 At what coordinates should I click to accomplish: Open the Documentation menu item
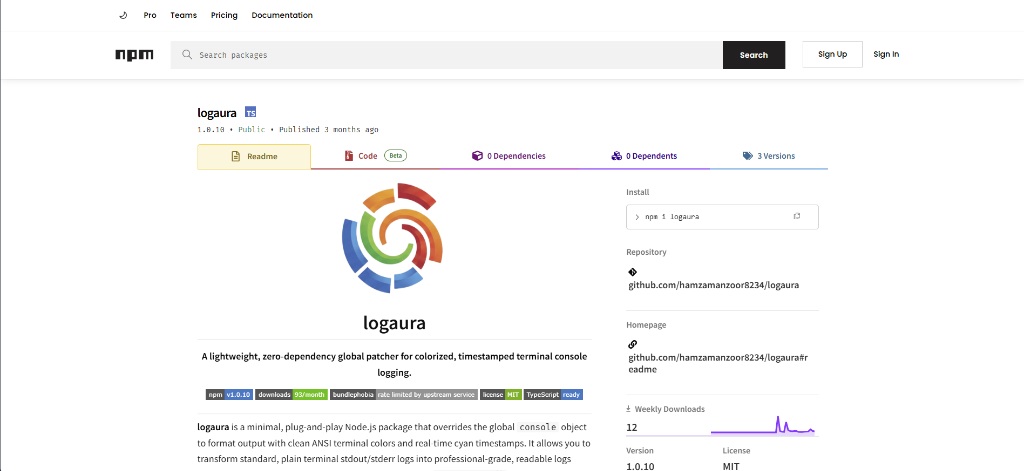282,15
